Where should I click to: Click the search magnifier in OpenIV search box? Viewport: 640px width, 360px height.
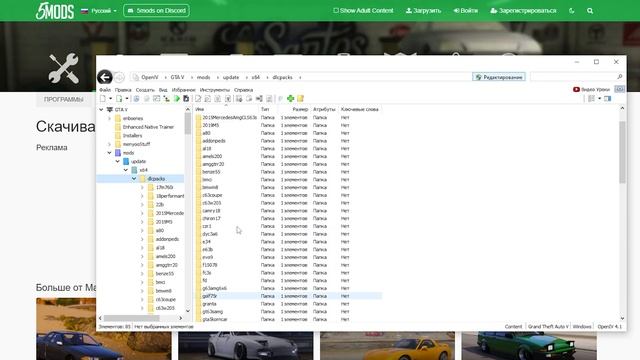[x=619, y=77]
